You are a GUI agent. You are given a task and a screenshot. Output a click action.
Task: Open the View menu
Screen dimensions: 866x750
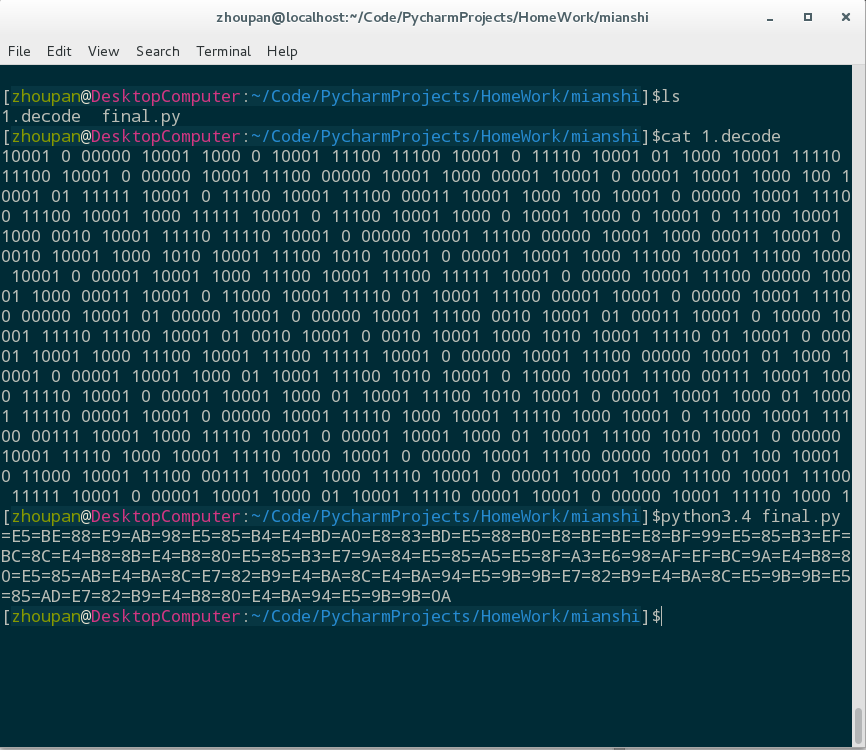(103, 51)
